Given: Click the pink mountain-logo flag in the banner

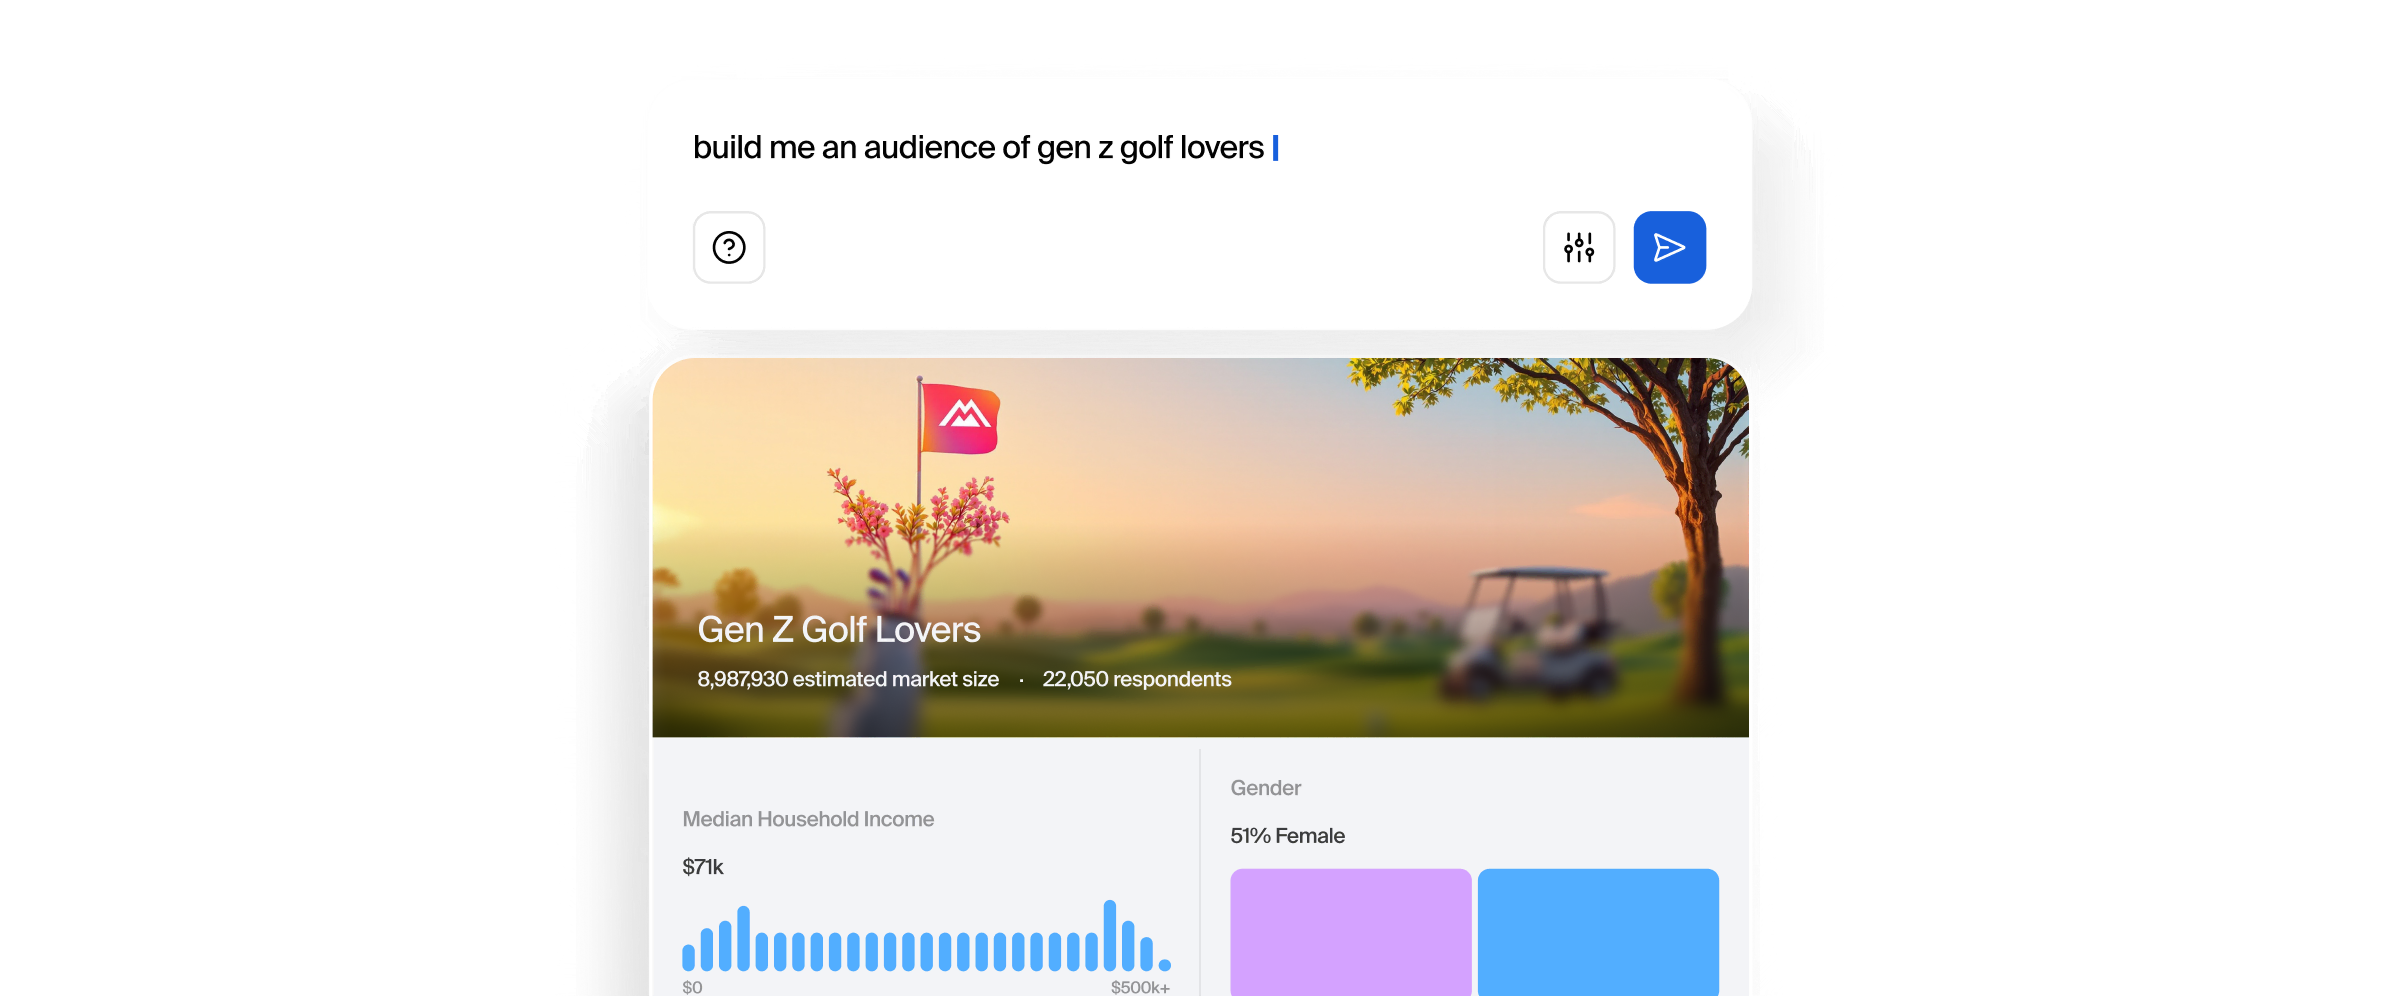Looking at the screenshot, I should [x=960, y=419].
